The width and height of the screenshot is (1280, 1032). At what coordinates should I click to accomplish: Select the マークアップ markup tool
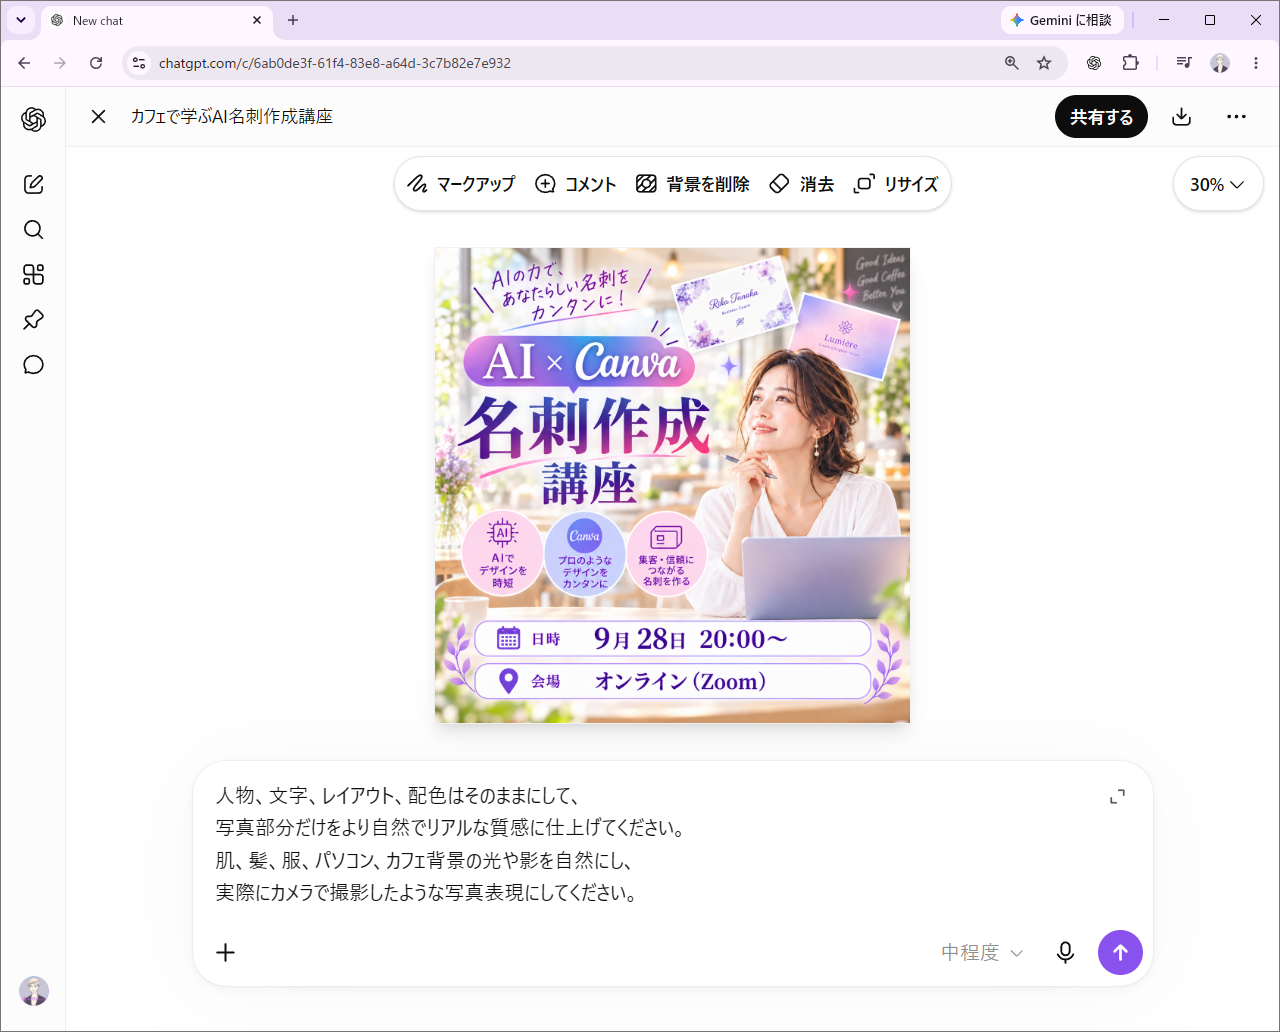point(461,184)
